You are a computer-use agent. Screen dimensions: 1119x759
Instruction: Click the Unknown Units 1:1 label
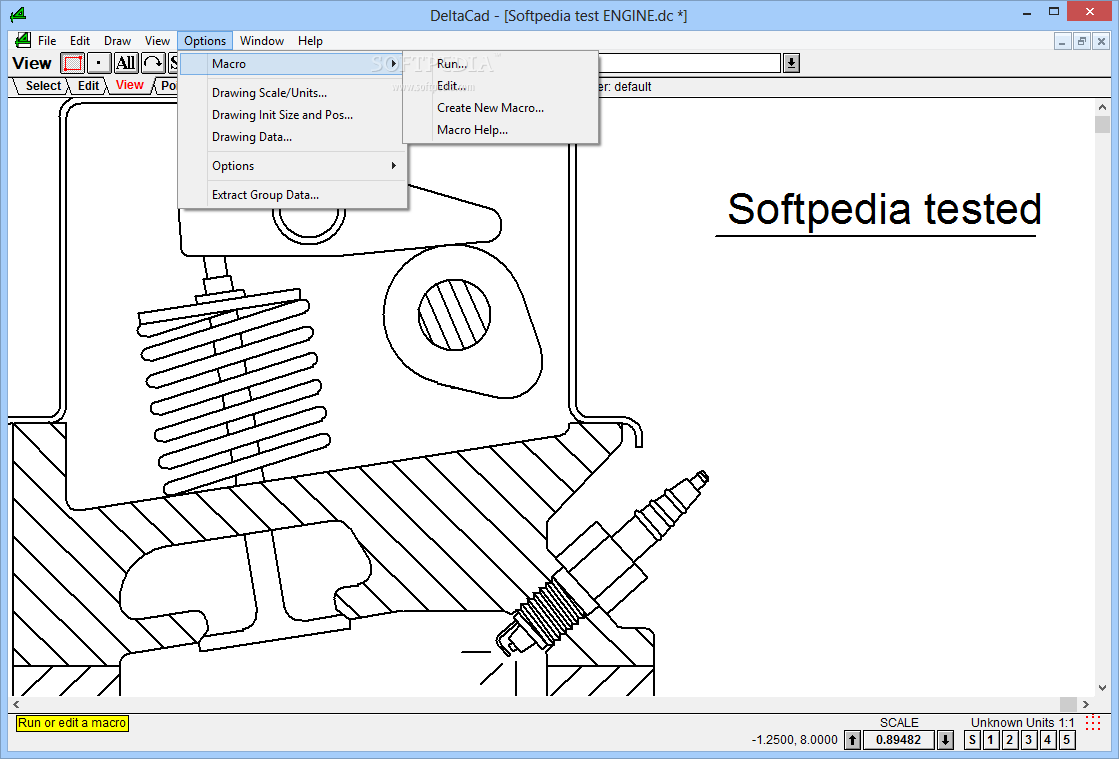point(1022,723)
